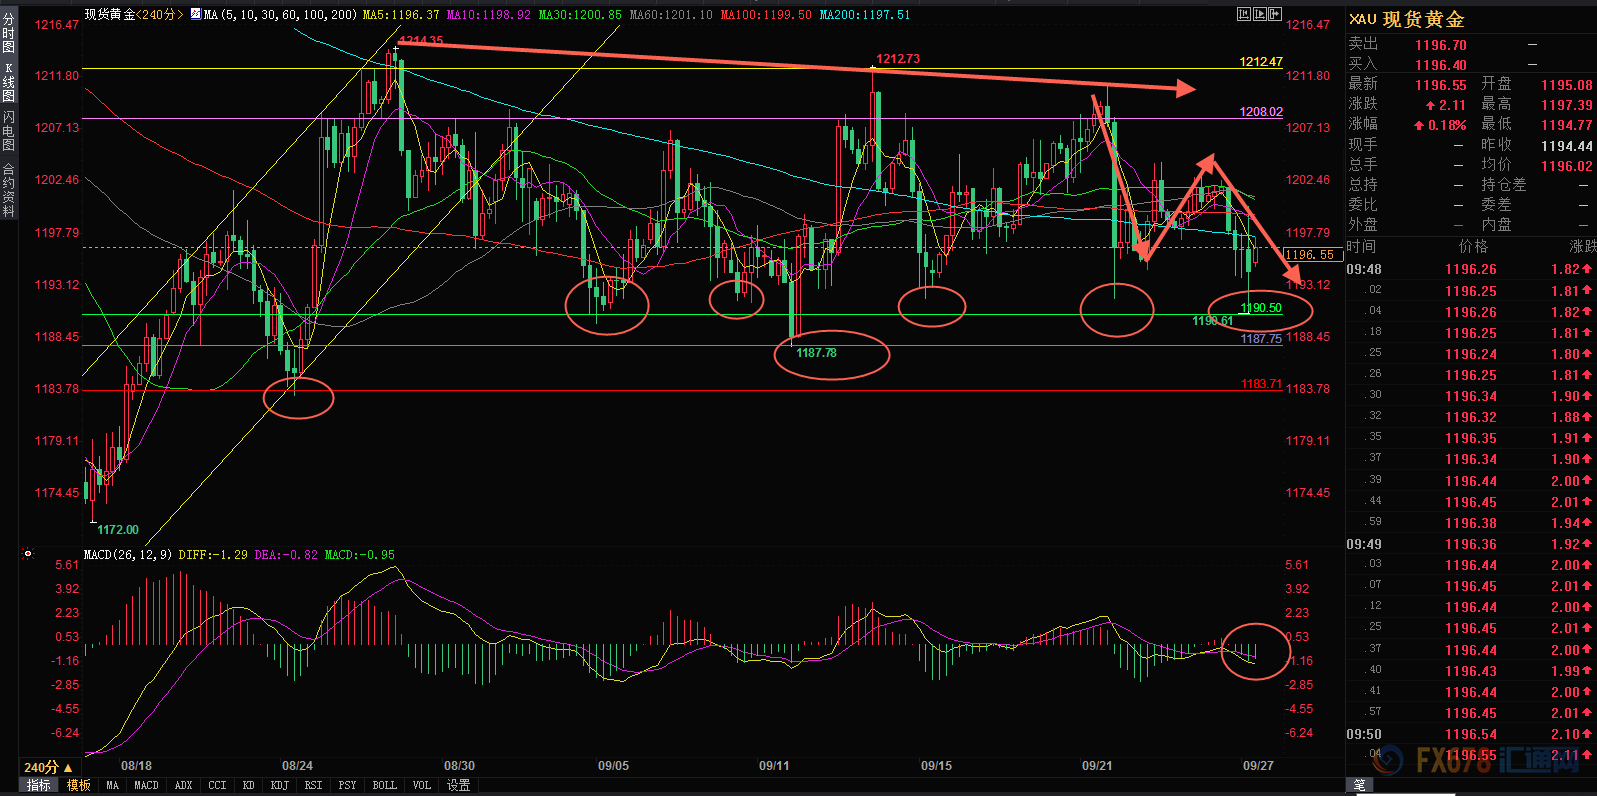1597x796 pixels.
Task: Open the 240分 timeframe dropdown
Action: [48, 767]
